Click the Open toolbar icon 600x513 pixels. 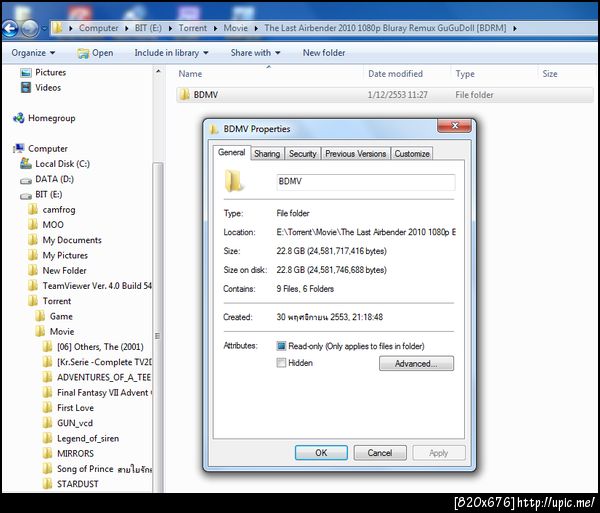(83, 53)
